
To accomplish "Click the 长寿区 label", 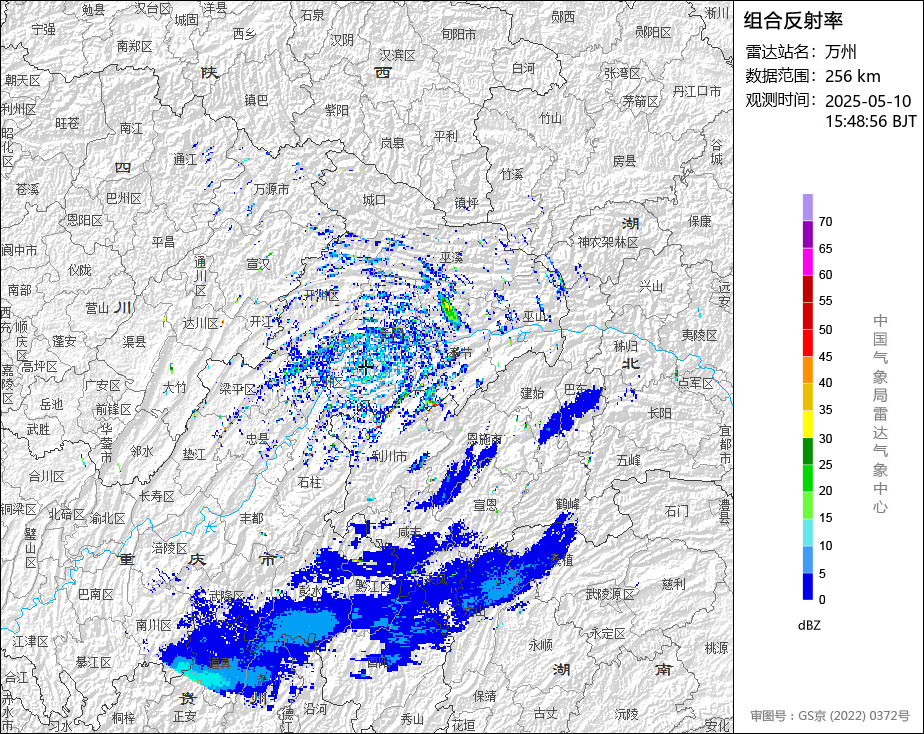I will click(x=157, y=497).
